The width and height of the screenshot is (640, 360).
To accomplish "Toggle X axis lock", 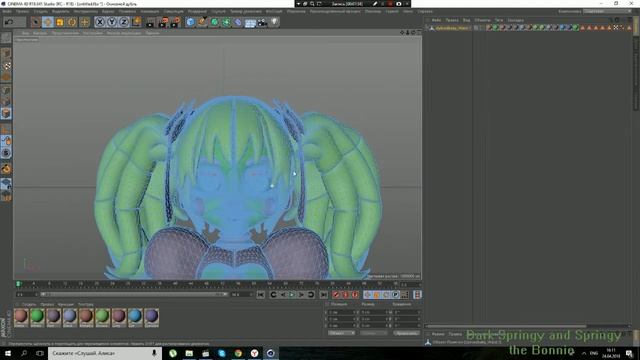I will pos(100,22).
